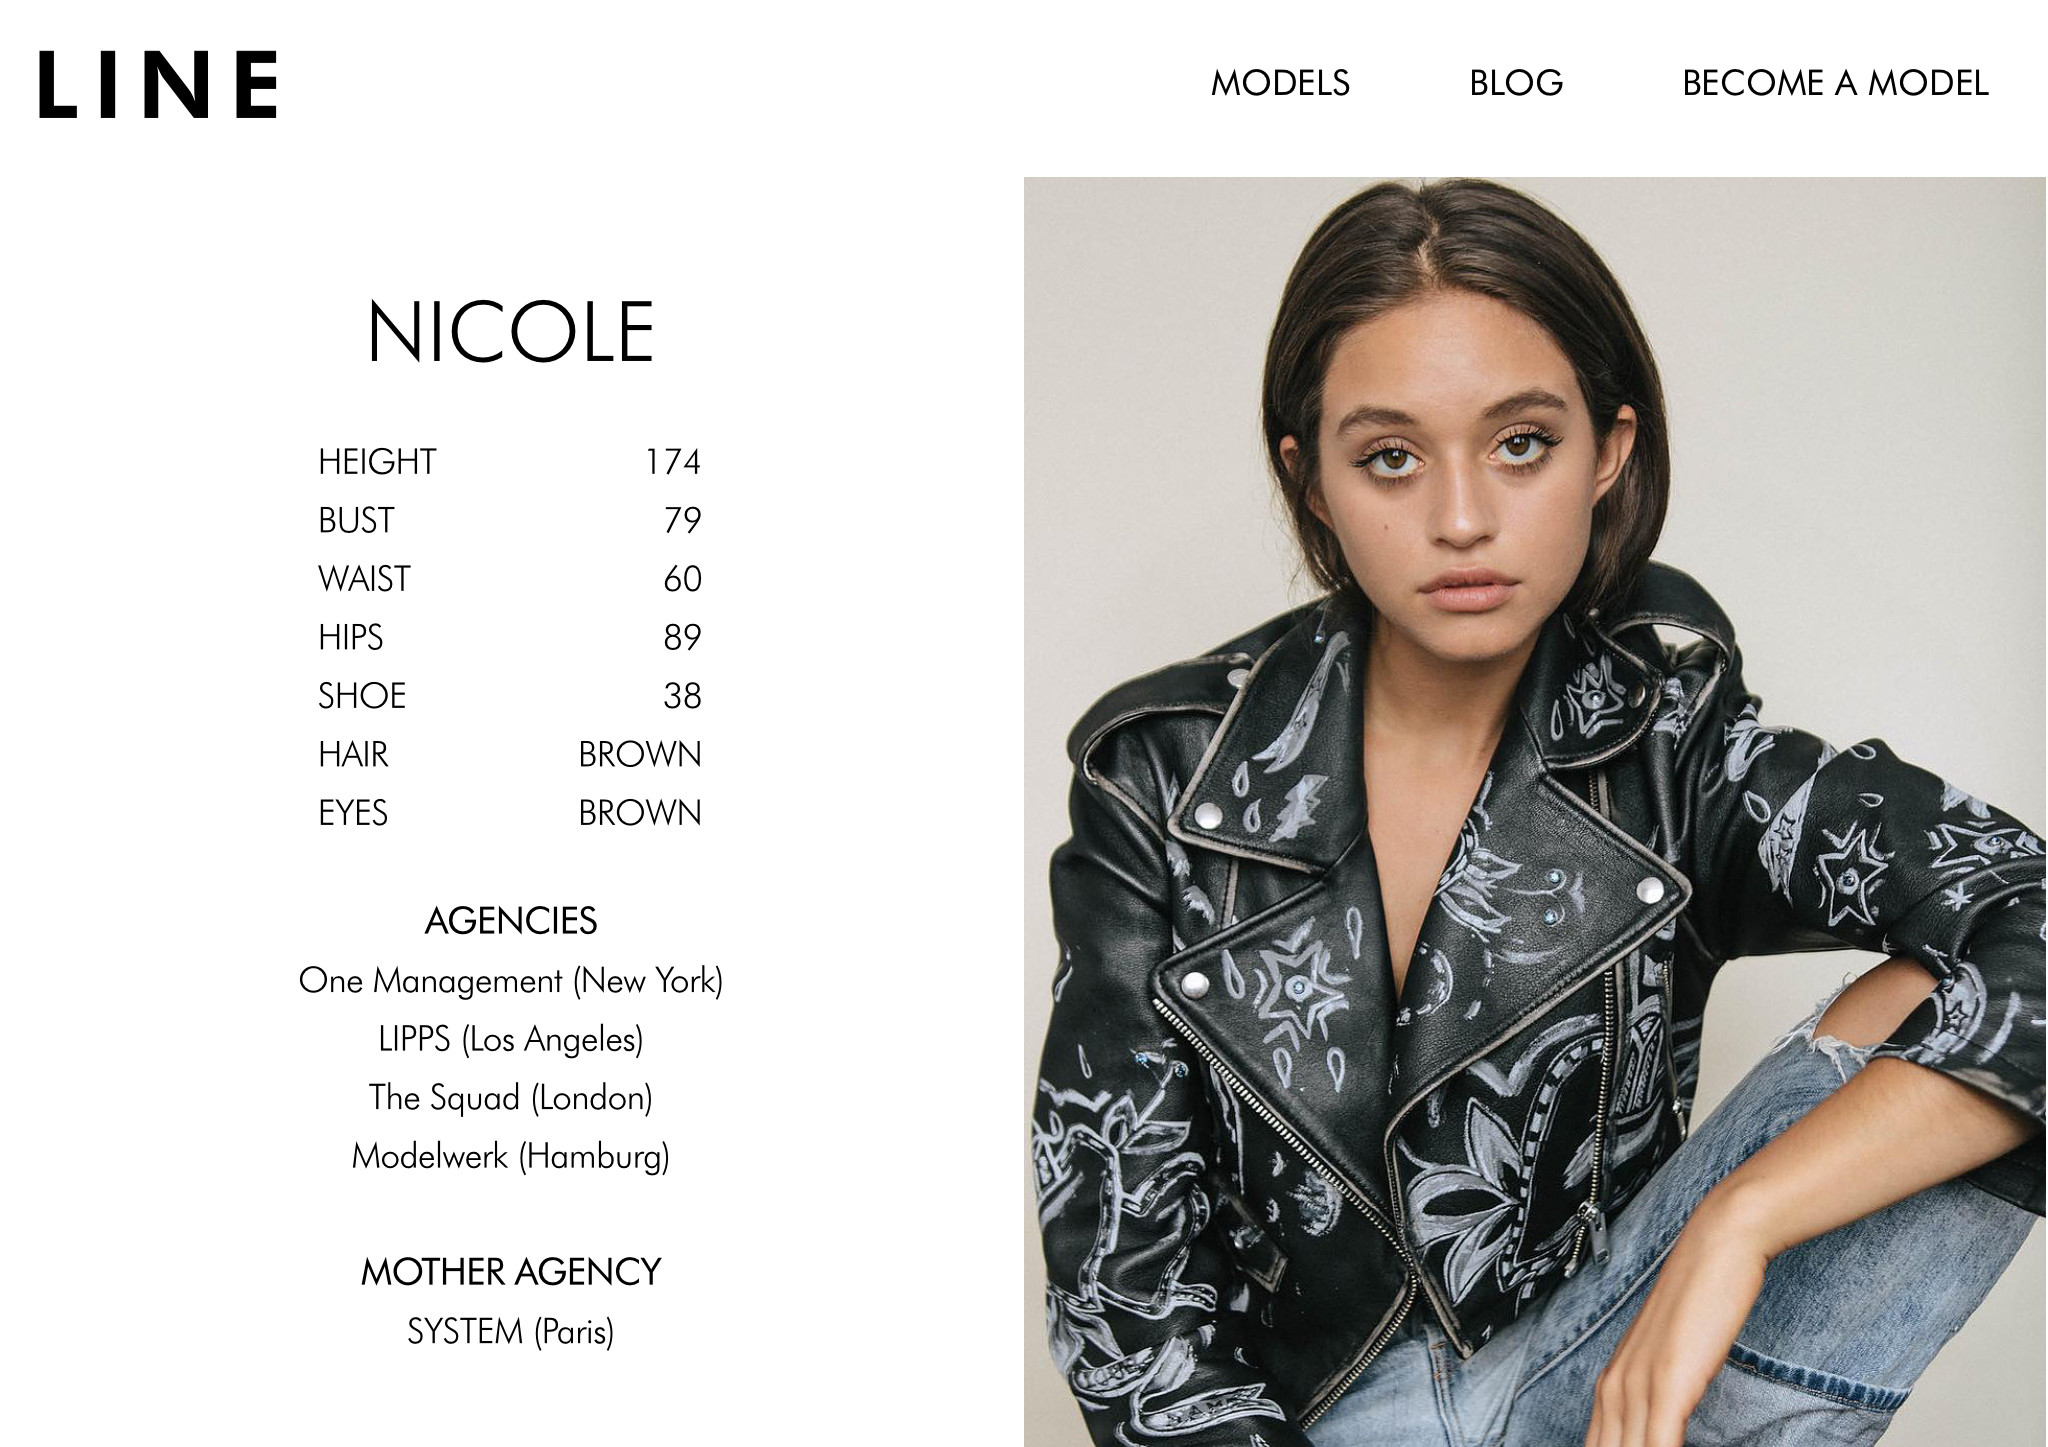Click the HEIGHT 174 measurement row
Image resolution: width=2048 pixels, height=1447 pixels.
pyautogui.click(x=510, y=462)
